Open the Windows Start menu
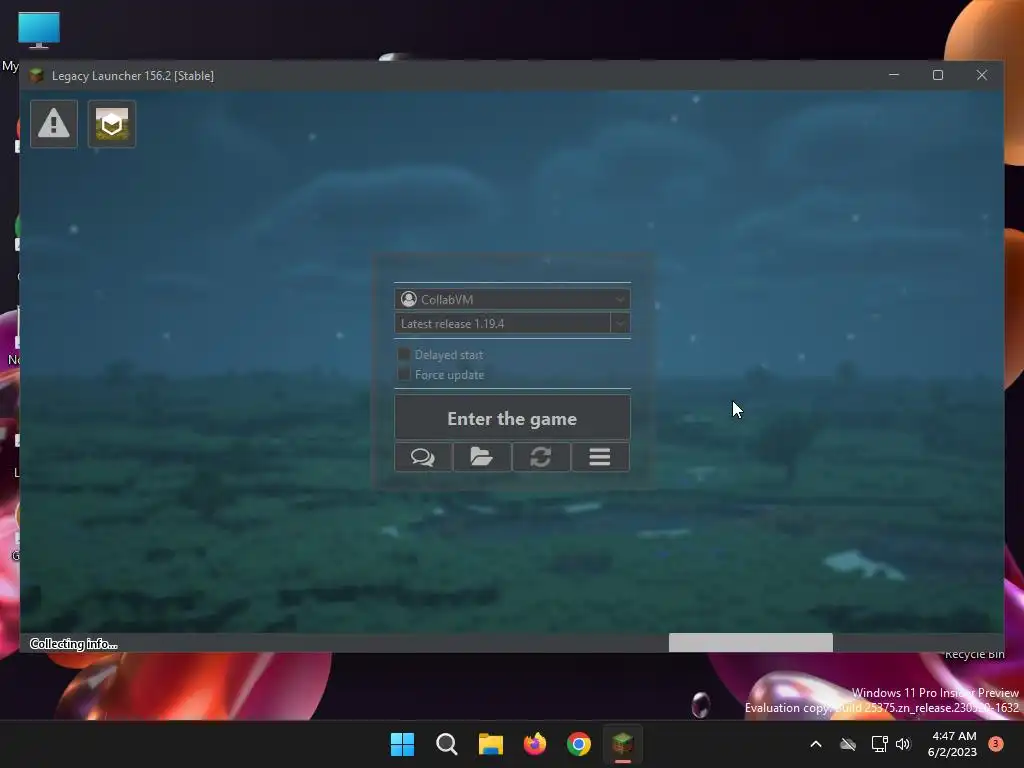 [x=402, y=744]
